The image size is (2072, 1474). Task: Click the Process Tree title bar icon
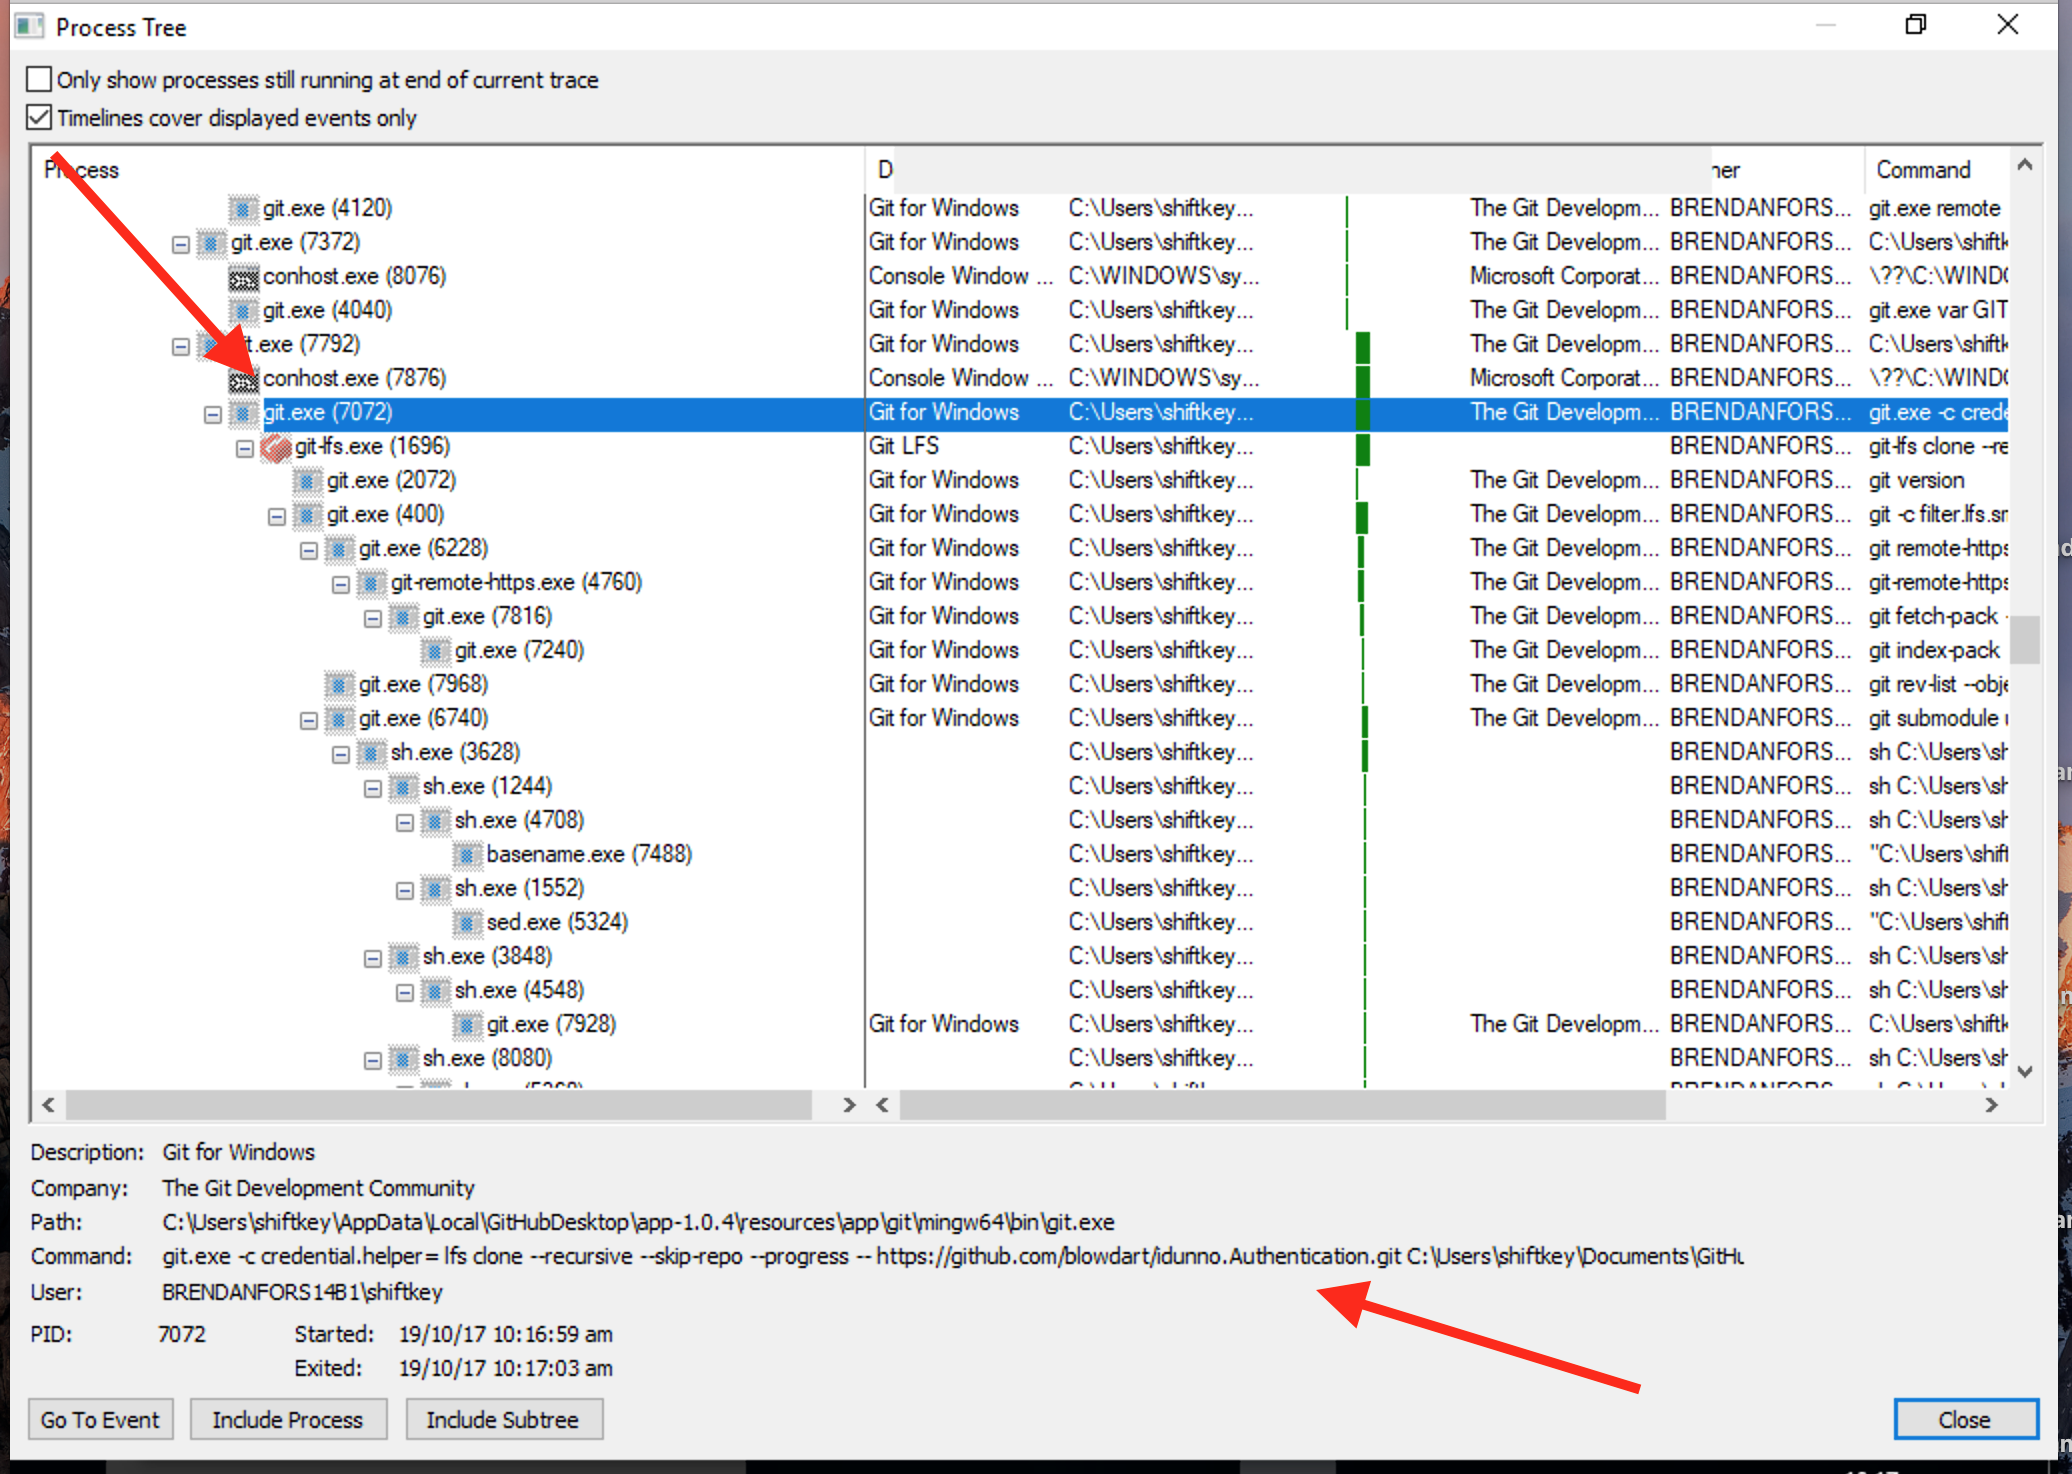[x=29, y=26]
